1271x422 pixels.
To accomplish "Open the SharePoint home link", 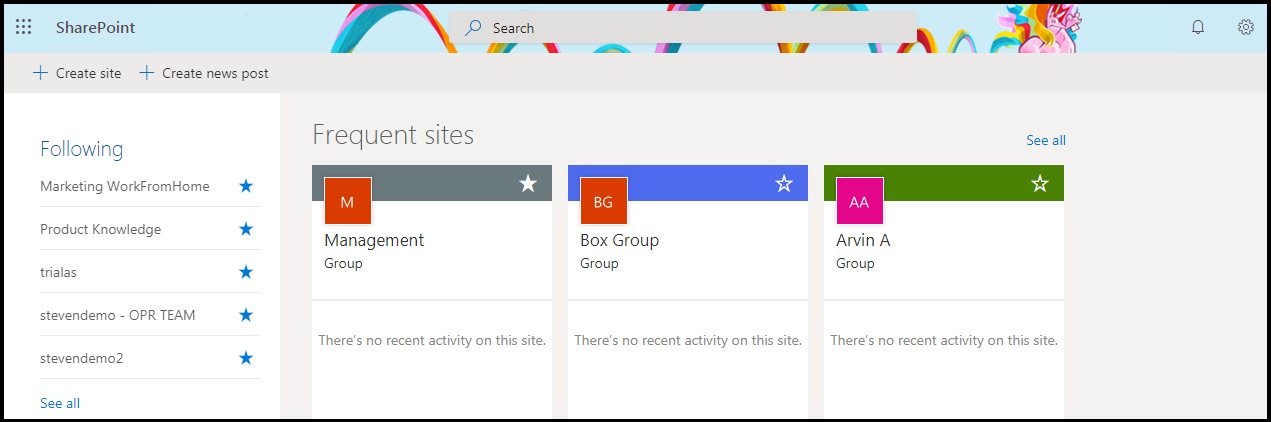I will (96, 28).
